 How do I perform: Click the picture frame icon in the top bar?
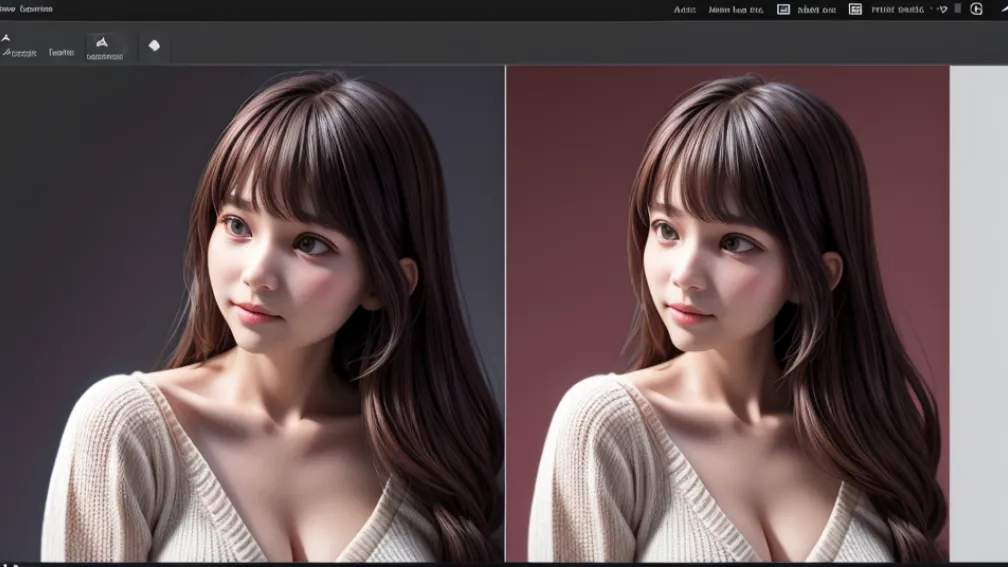[784, 9]
